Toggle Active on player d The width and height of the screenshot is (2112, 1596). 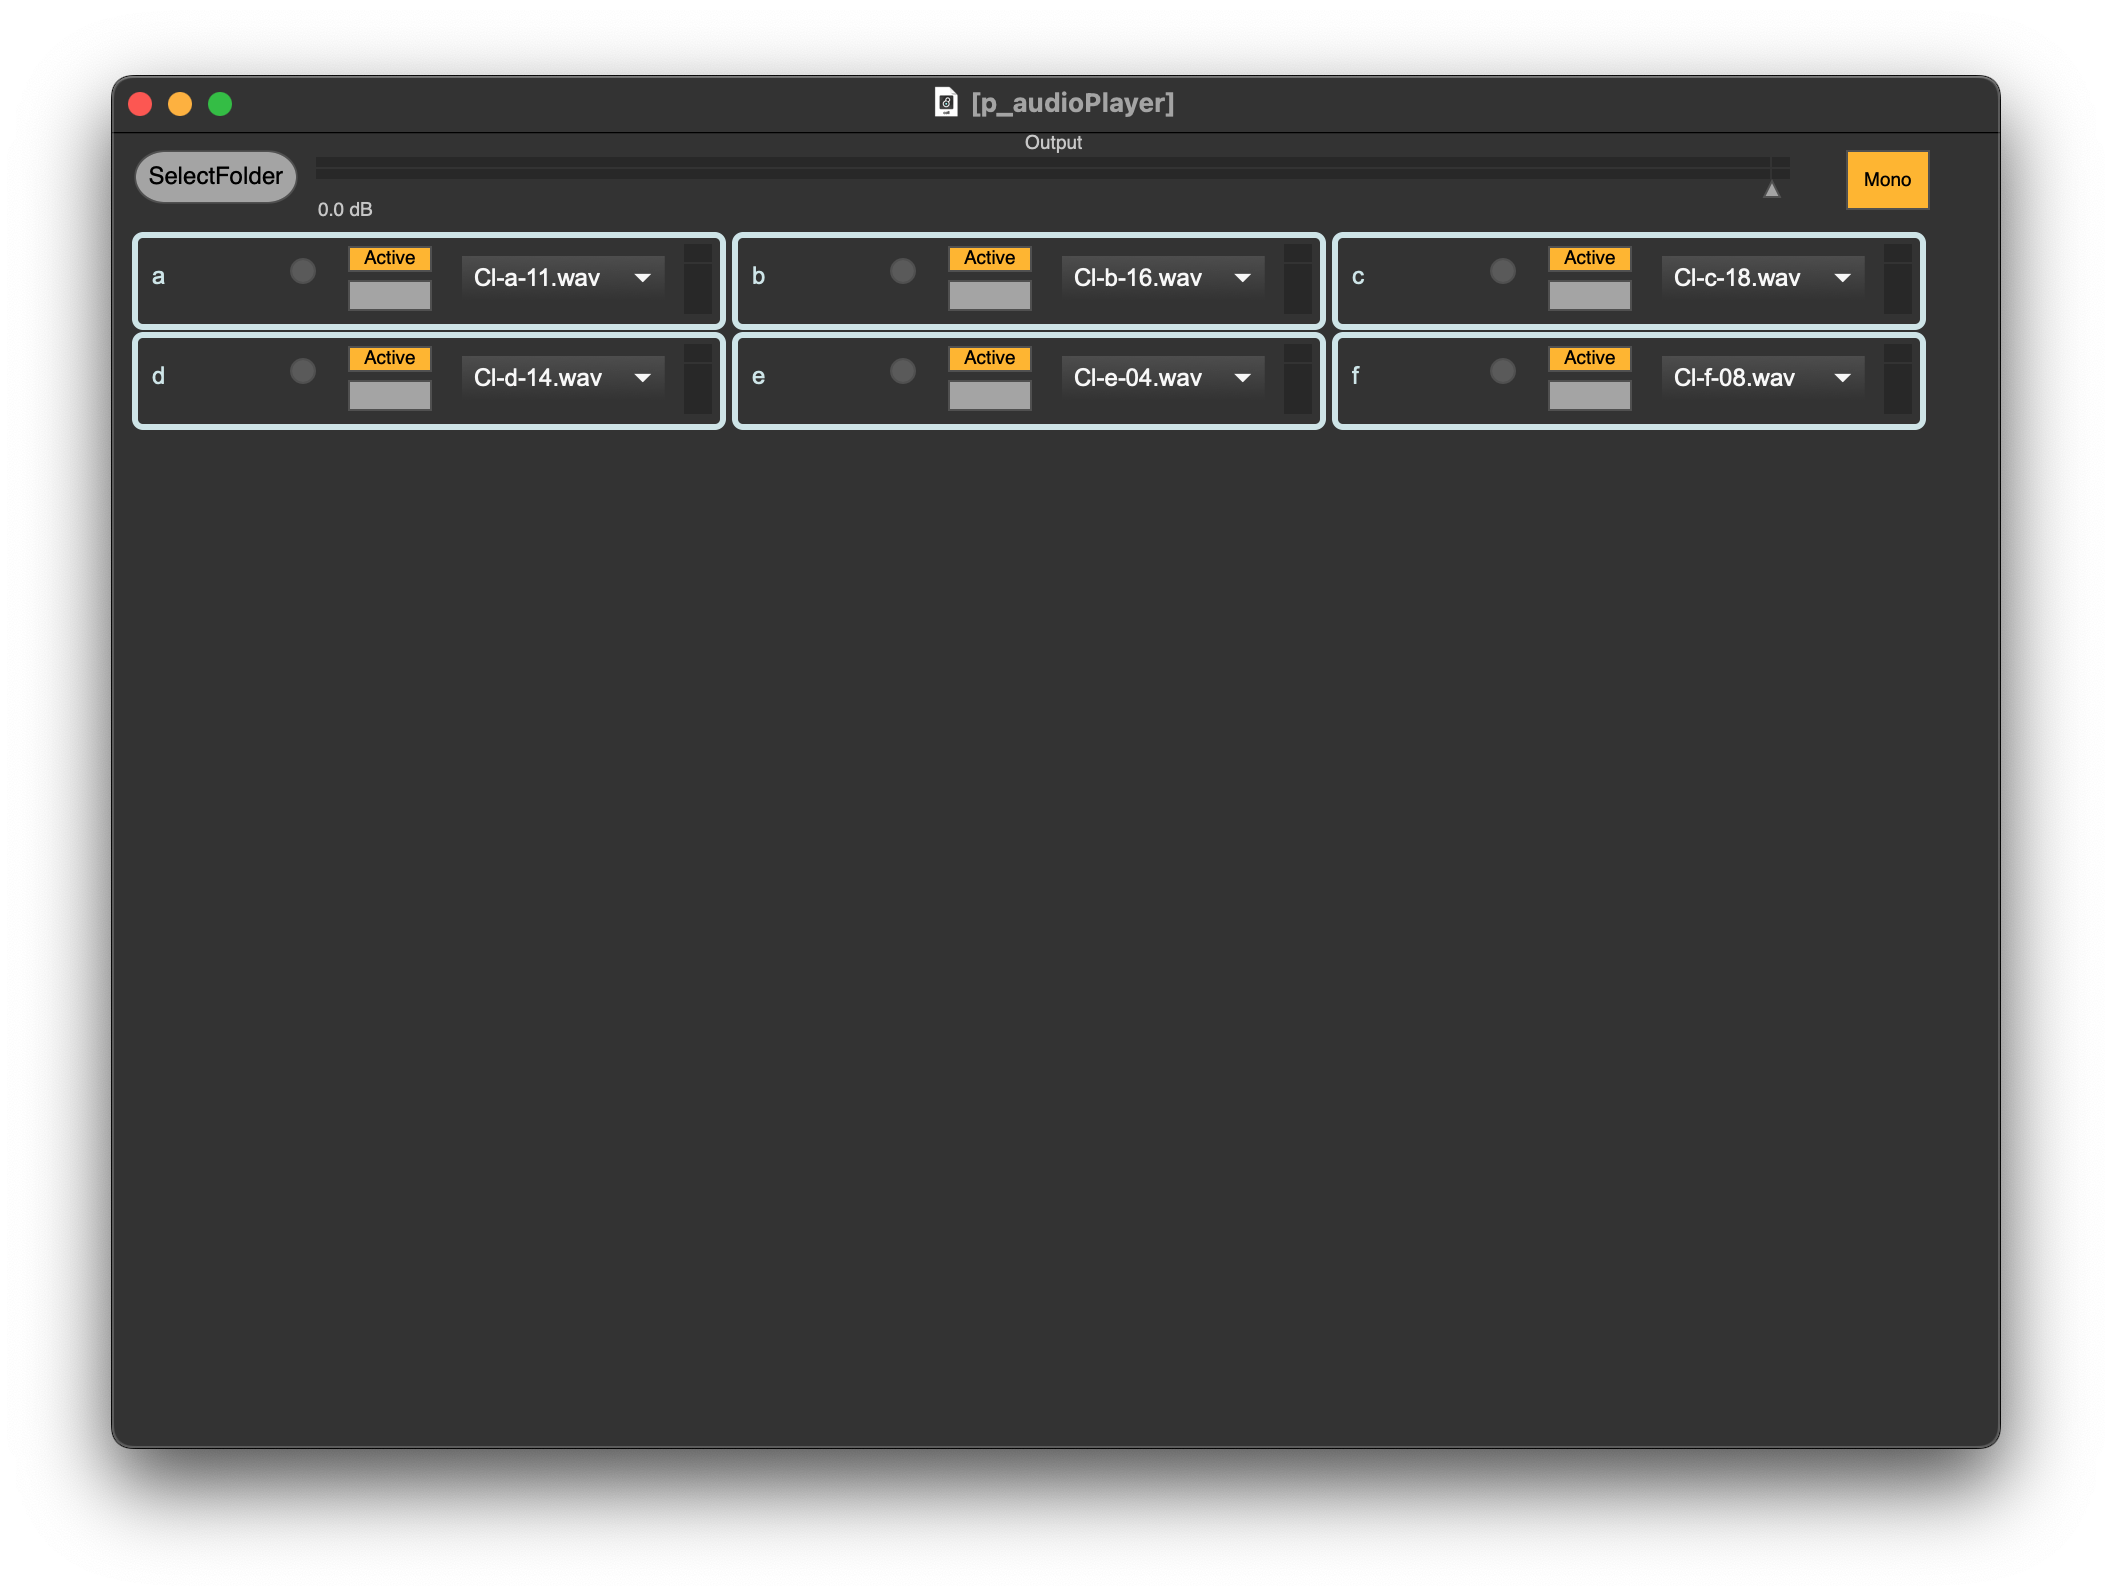(x=390, y=358)
